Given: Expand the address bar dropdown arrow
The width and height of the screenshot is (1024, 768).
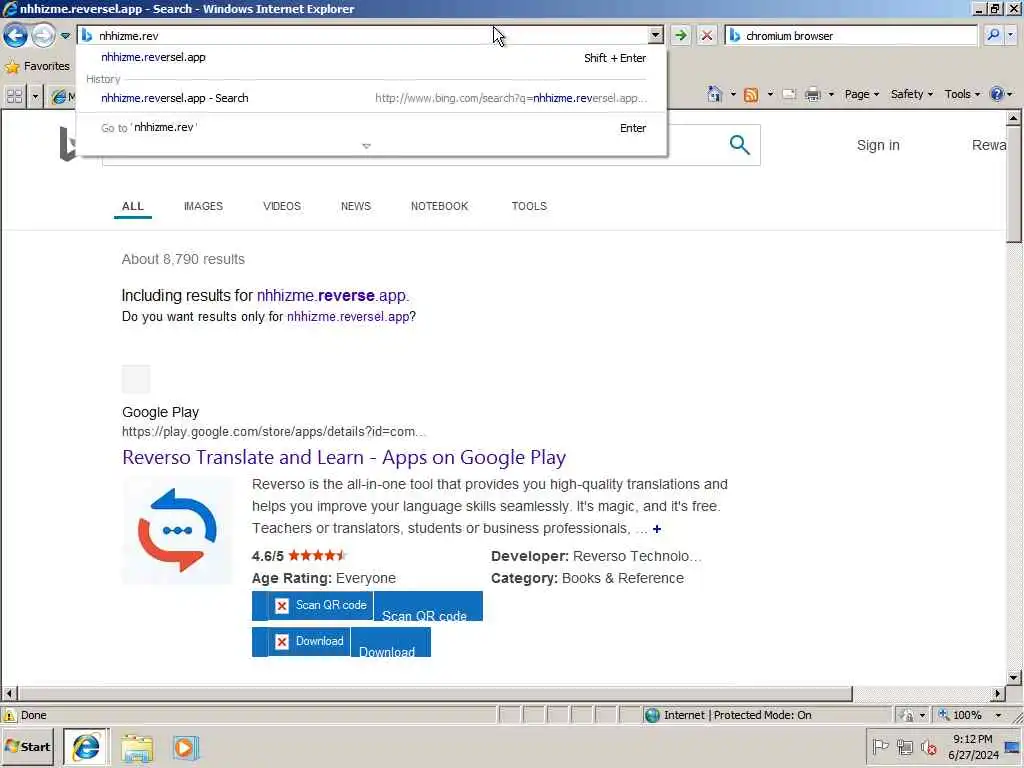Looking at the screenshot, I should pyautogui.click(x=656, y=35).
